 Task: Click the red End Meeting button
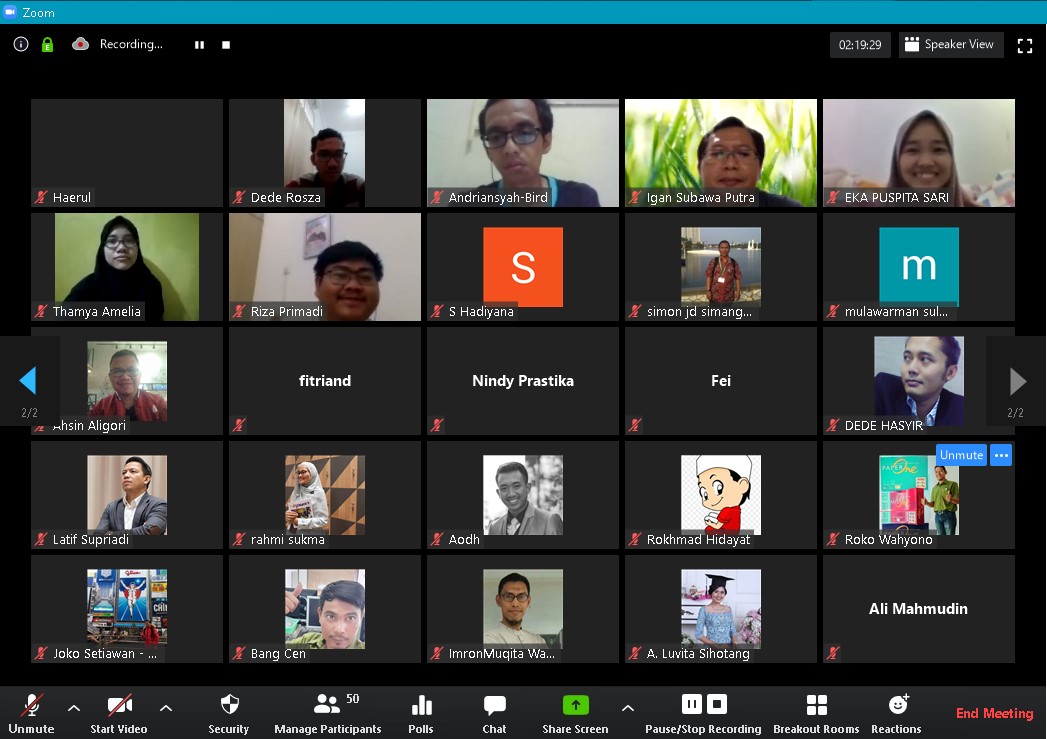coord(993,713)
